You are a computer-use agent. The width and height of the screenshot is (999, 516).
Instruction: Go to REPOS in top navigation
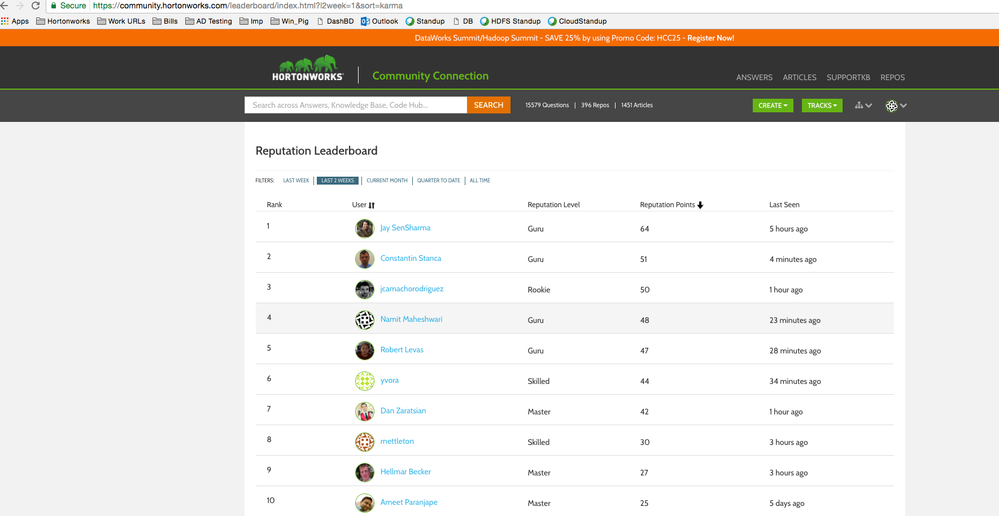(893, 78)
